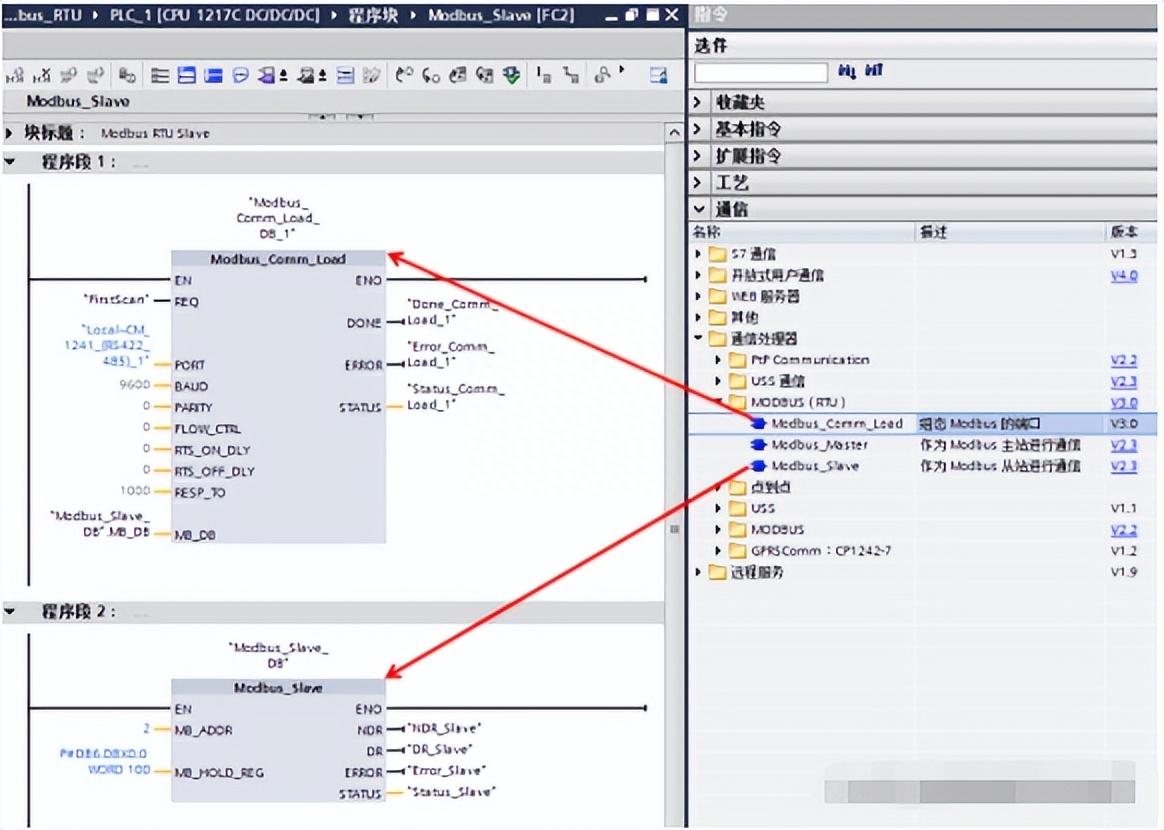Collapse the 通信 instruction category
The height and width of the screenshot is (830, 1164).
tap(697, 209)
